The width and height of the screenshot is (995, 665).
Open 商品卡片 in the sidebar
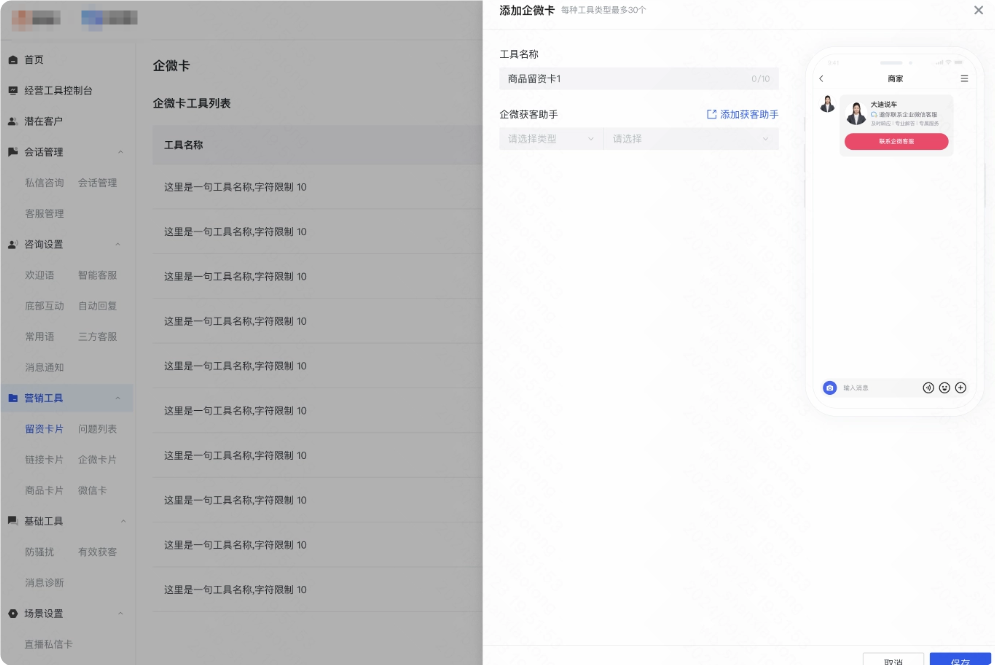click(44, 491)
